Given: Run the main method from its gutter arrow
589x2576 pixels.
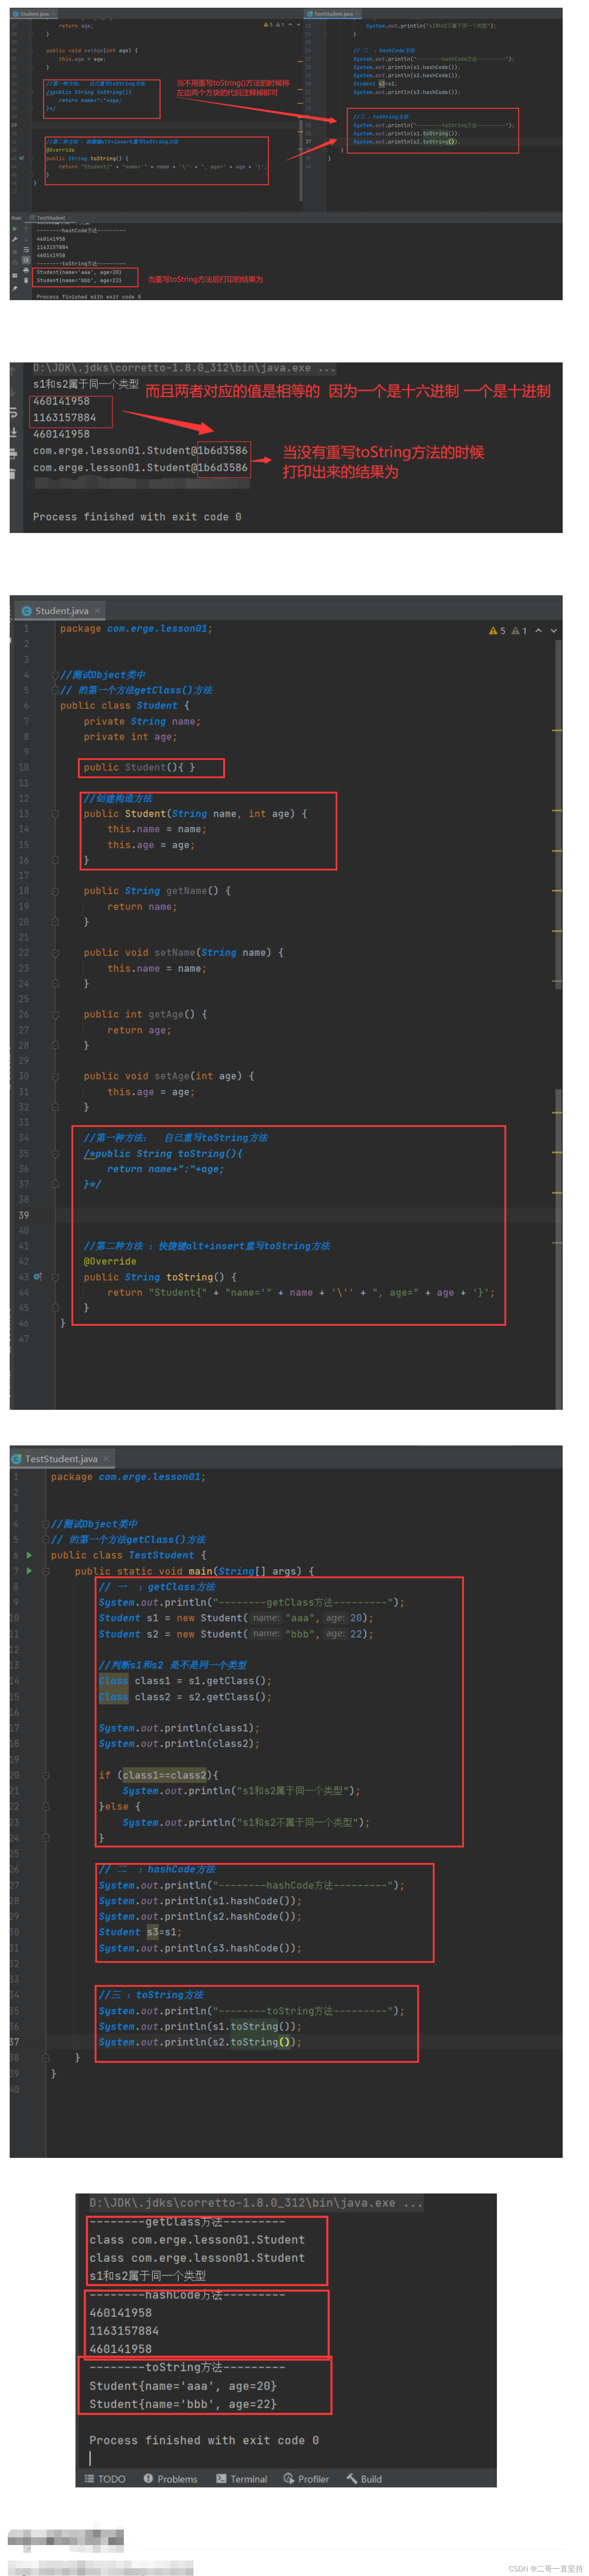Looking at the screenshot, I should click(29, 1571).
